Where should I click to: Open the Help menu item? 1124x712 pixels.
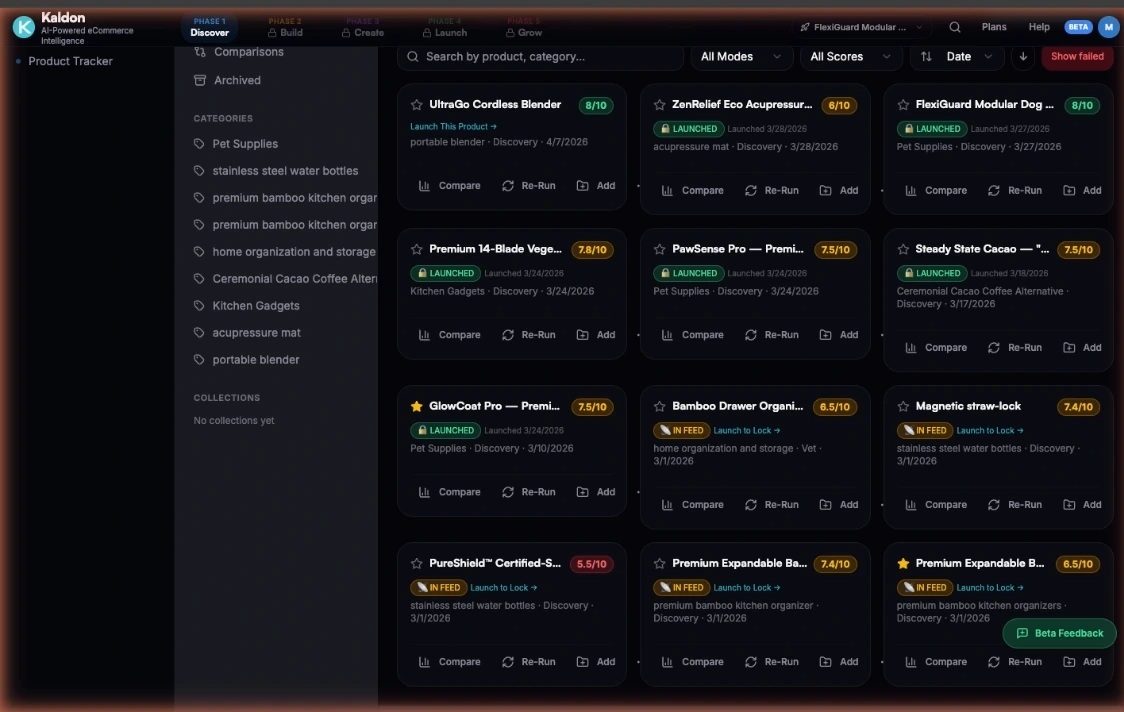coord(1039,27)
